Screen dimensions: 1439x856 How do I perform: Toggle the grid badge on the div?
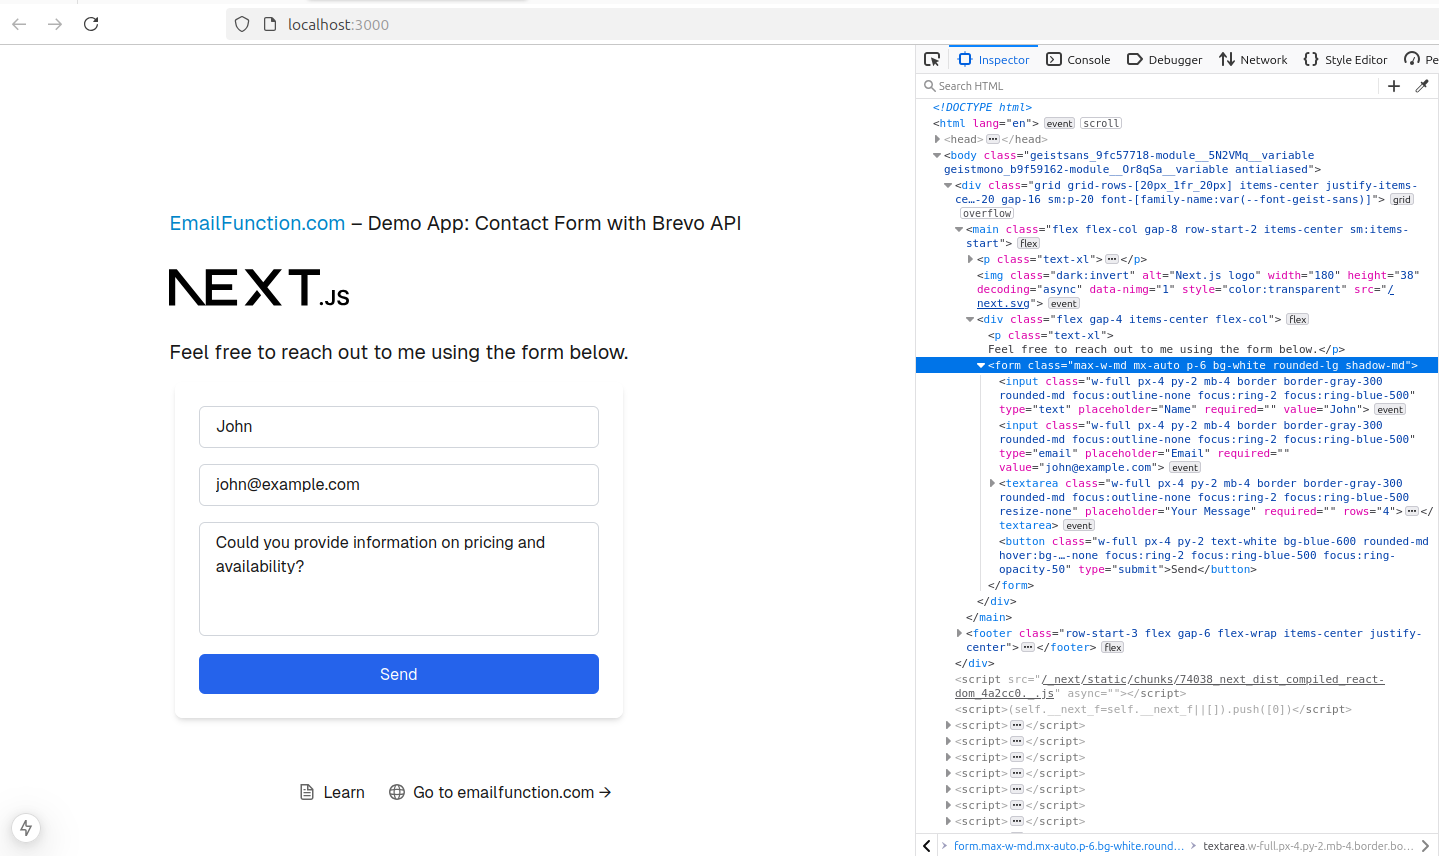1402,199
